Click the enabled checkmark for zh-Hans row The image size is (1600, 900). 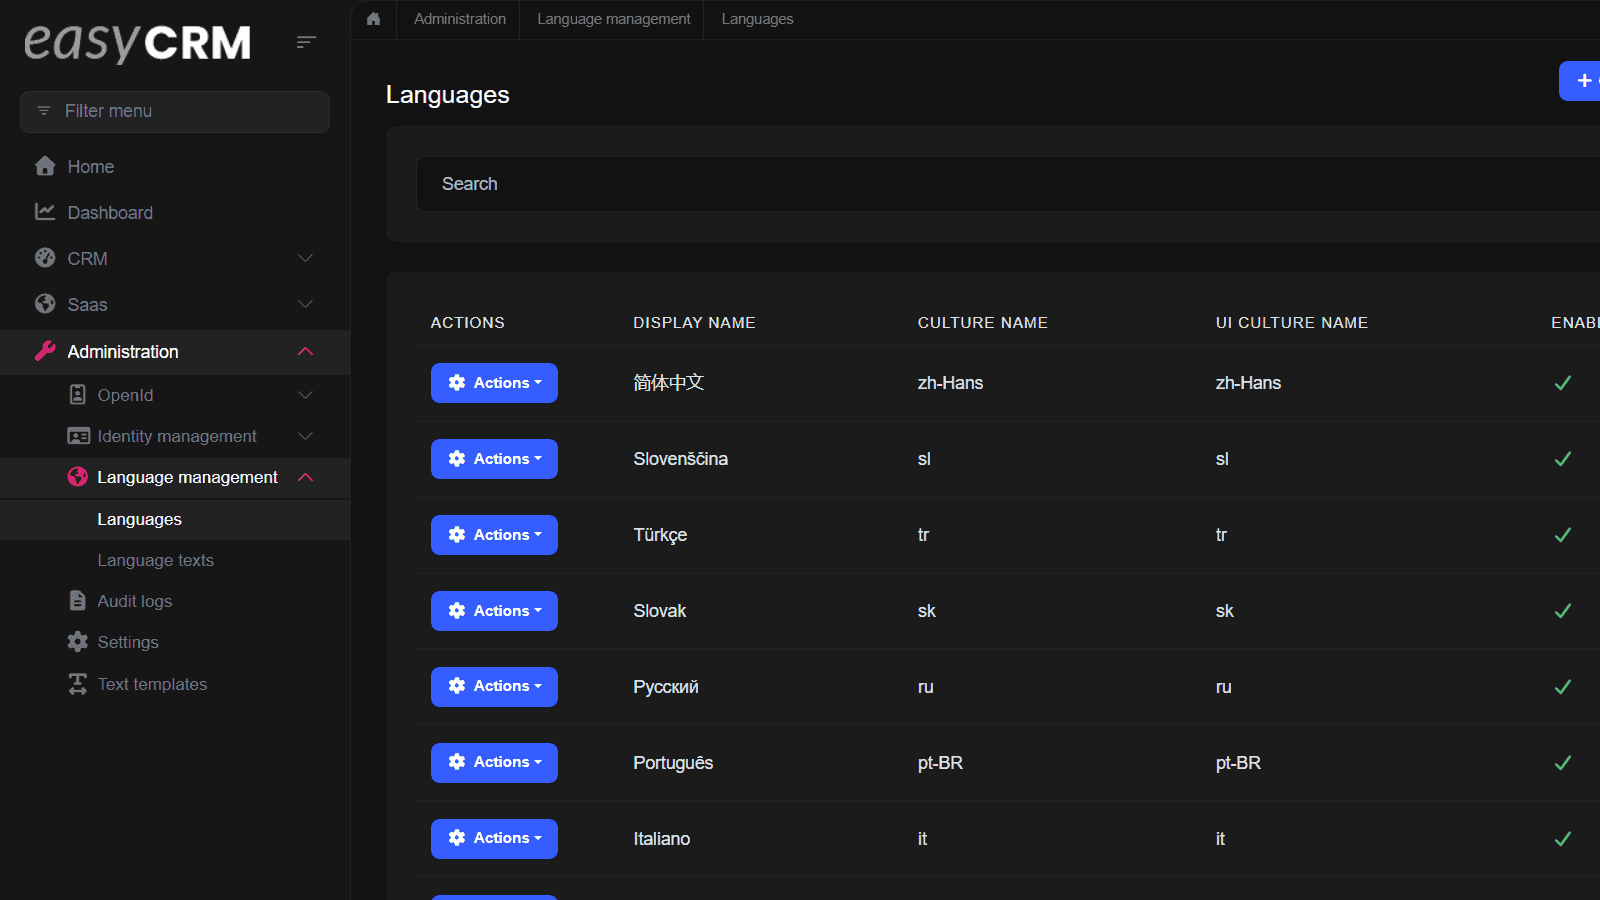tap(1563, 383)
